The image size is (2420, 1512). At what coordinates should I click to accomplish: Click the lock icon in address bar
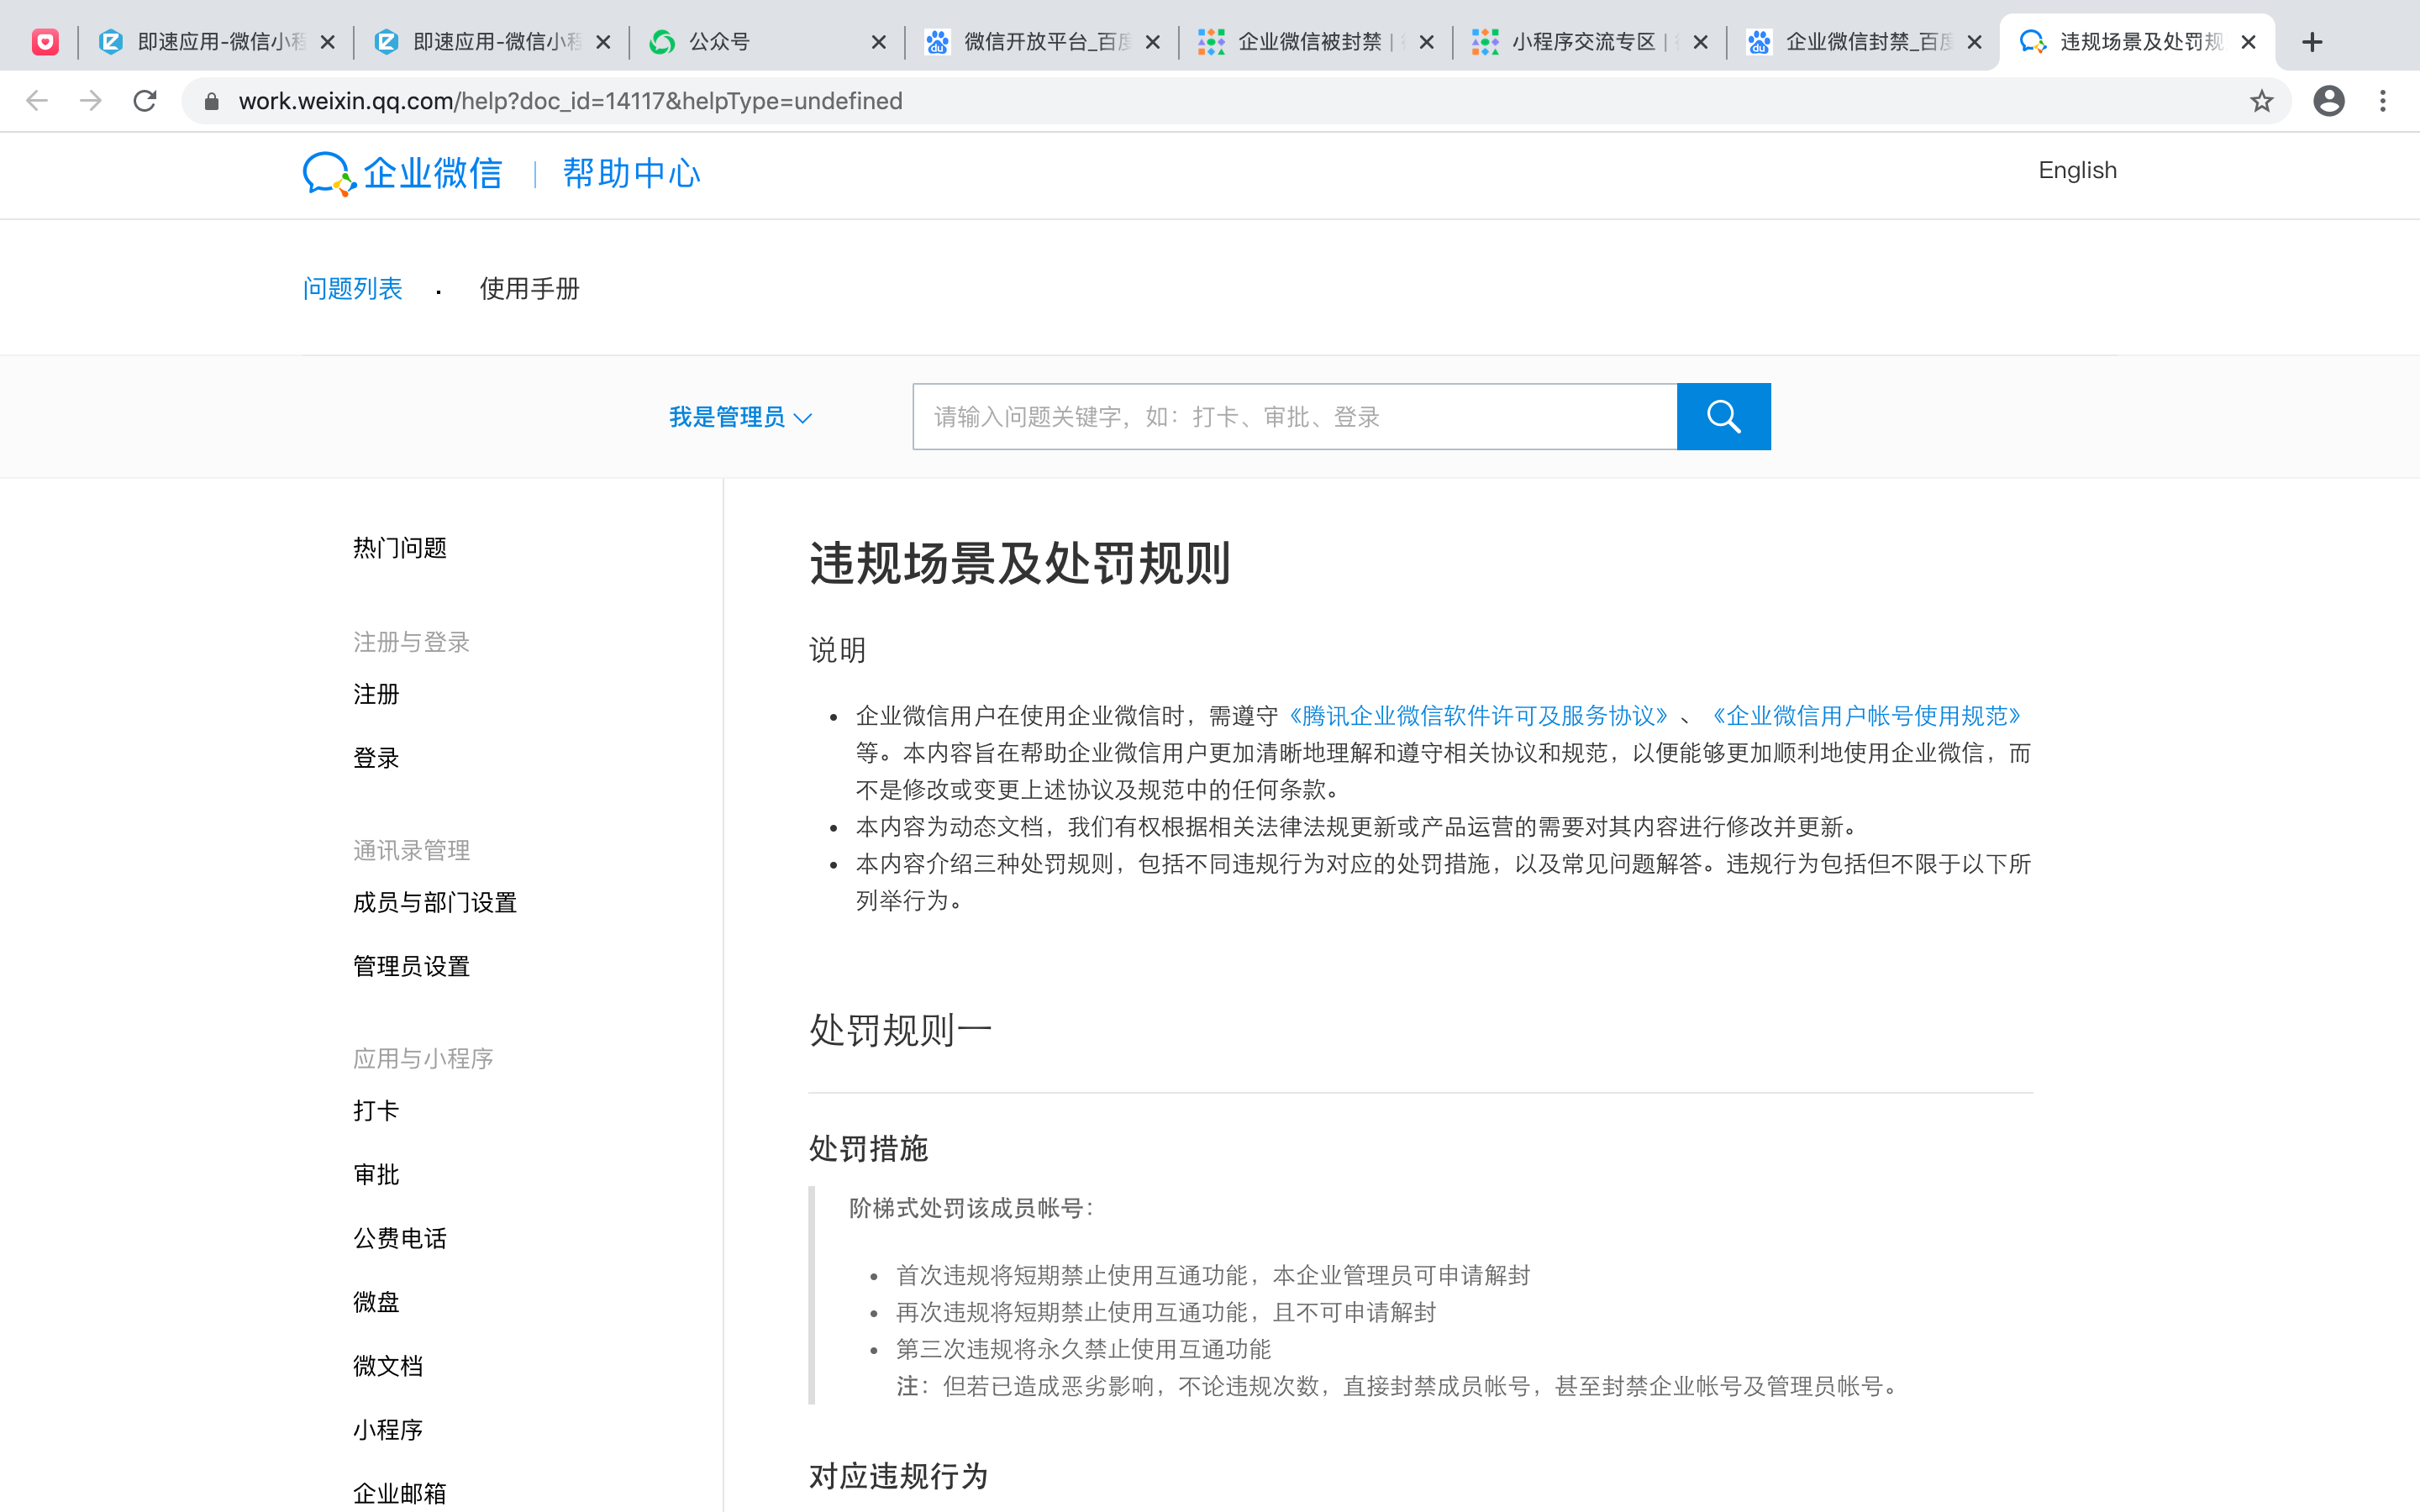point(211,101)
